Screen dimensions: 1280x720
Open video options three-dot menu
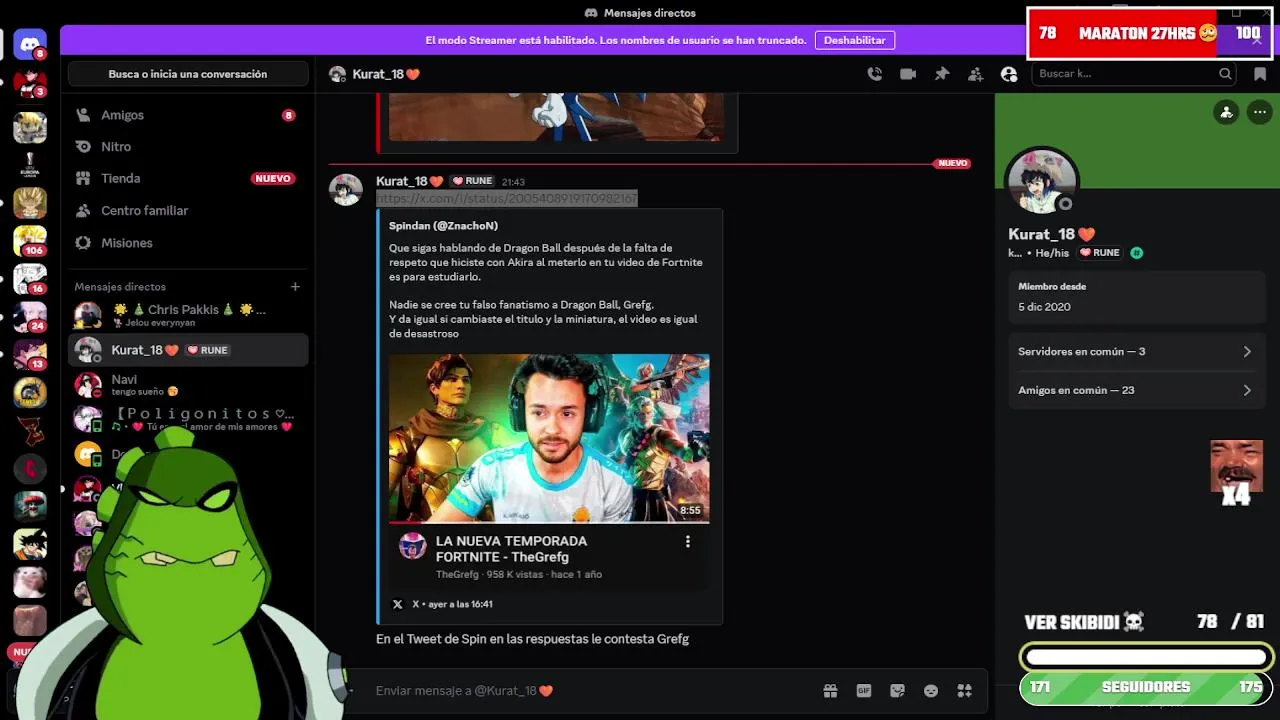[687, 542]
